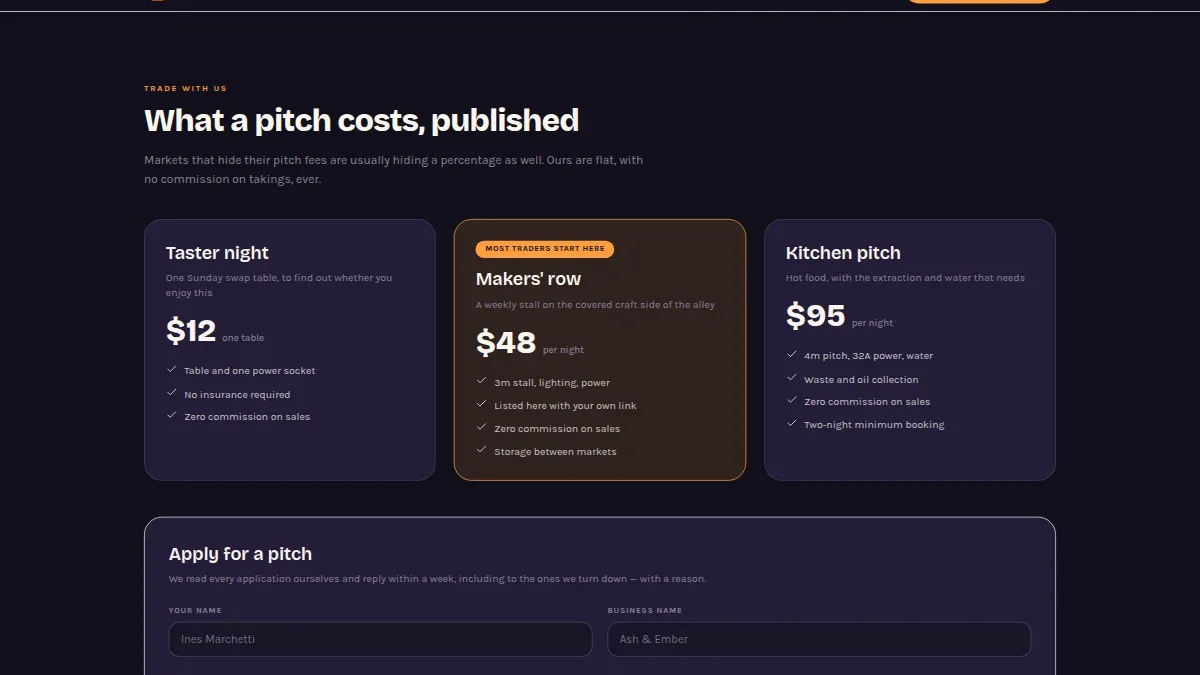The height and width of the screenshot is (675, 1200).
Task: Click the checkmark next to Listed here with your own link
Action: (x=482, y=404)
